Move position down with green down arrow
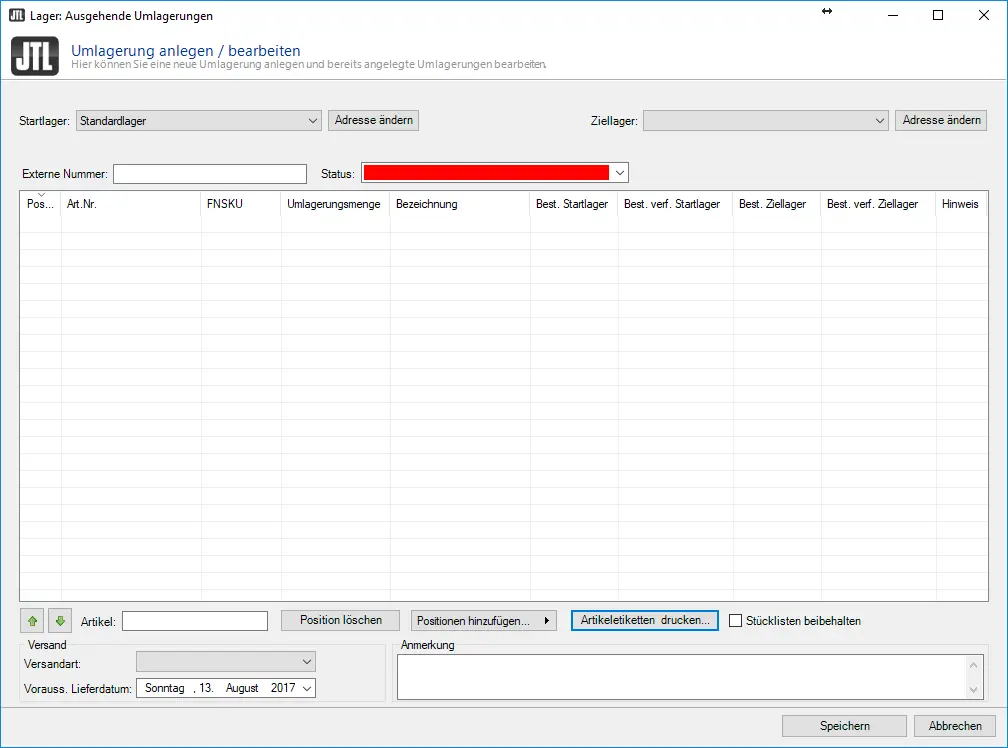1008x748 pixels. 60,621
